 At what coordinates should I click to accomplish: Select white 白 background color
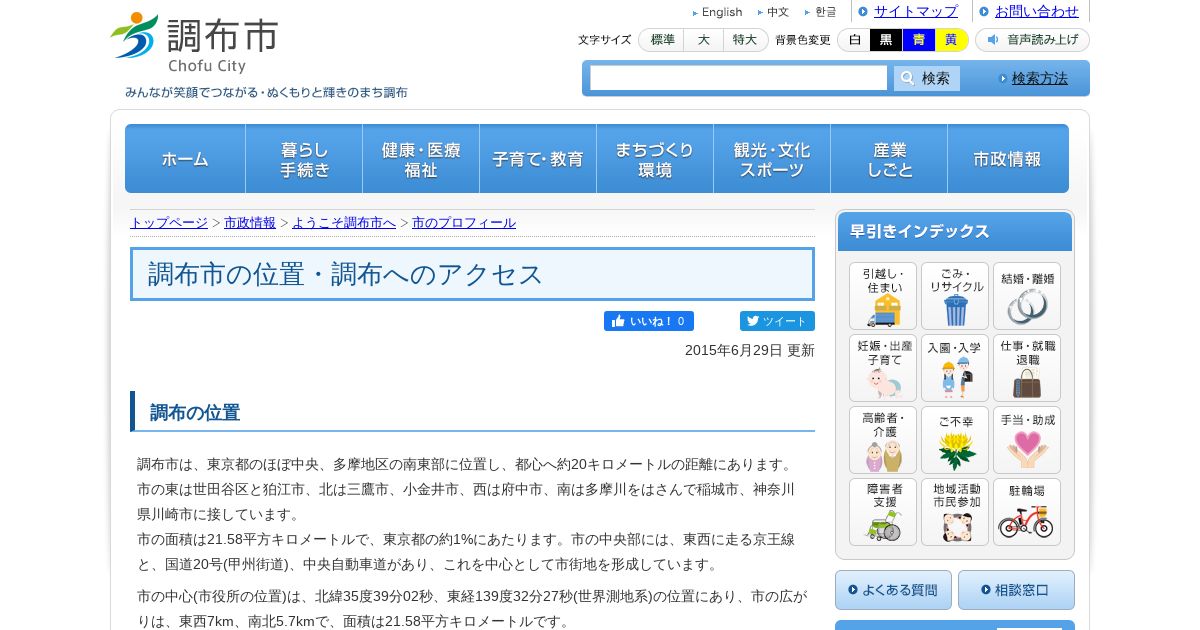(x=854, y=40)
